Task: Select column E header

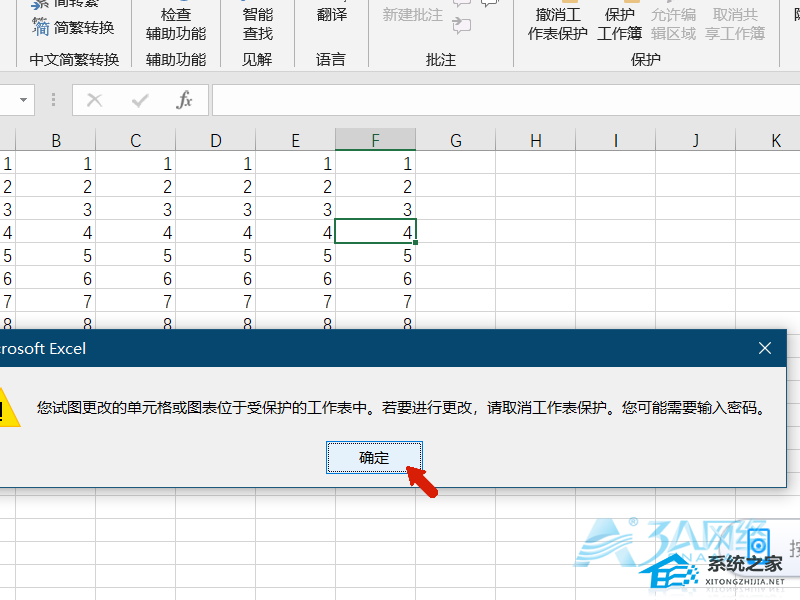Action: (x=295, y=140)
